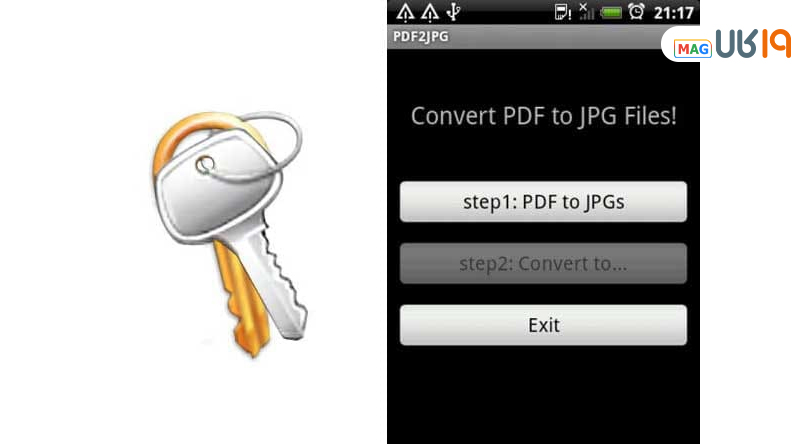The height and width of the screenshot is (444, 800).
Task: Click the colorful MAG logo badge
Action: pyautogui.click(x=692, y=49)
